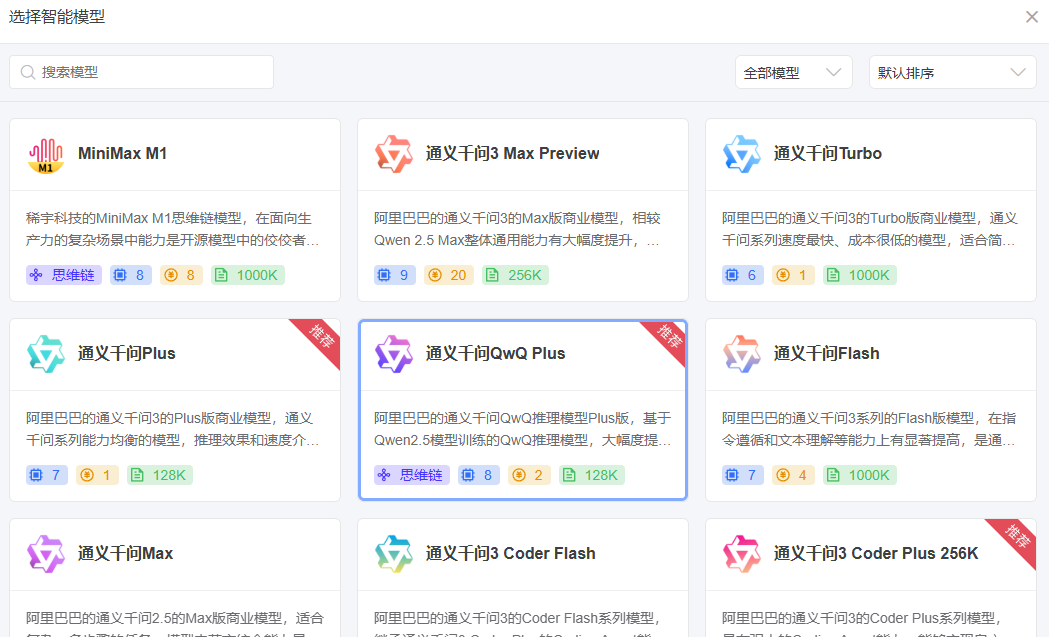Click the 通义千问3 Coder Flash logo icon
1049x637 pixels.
393,554
